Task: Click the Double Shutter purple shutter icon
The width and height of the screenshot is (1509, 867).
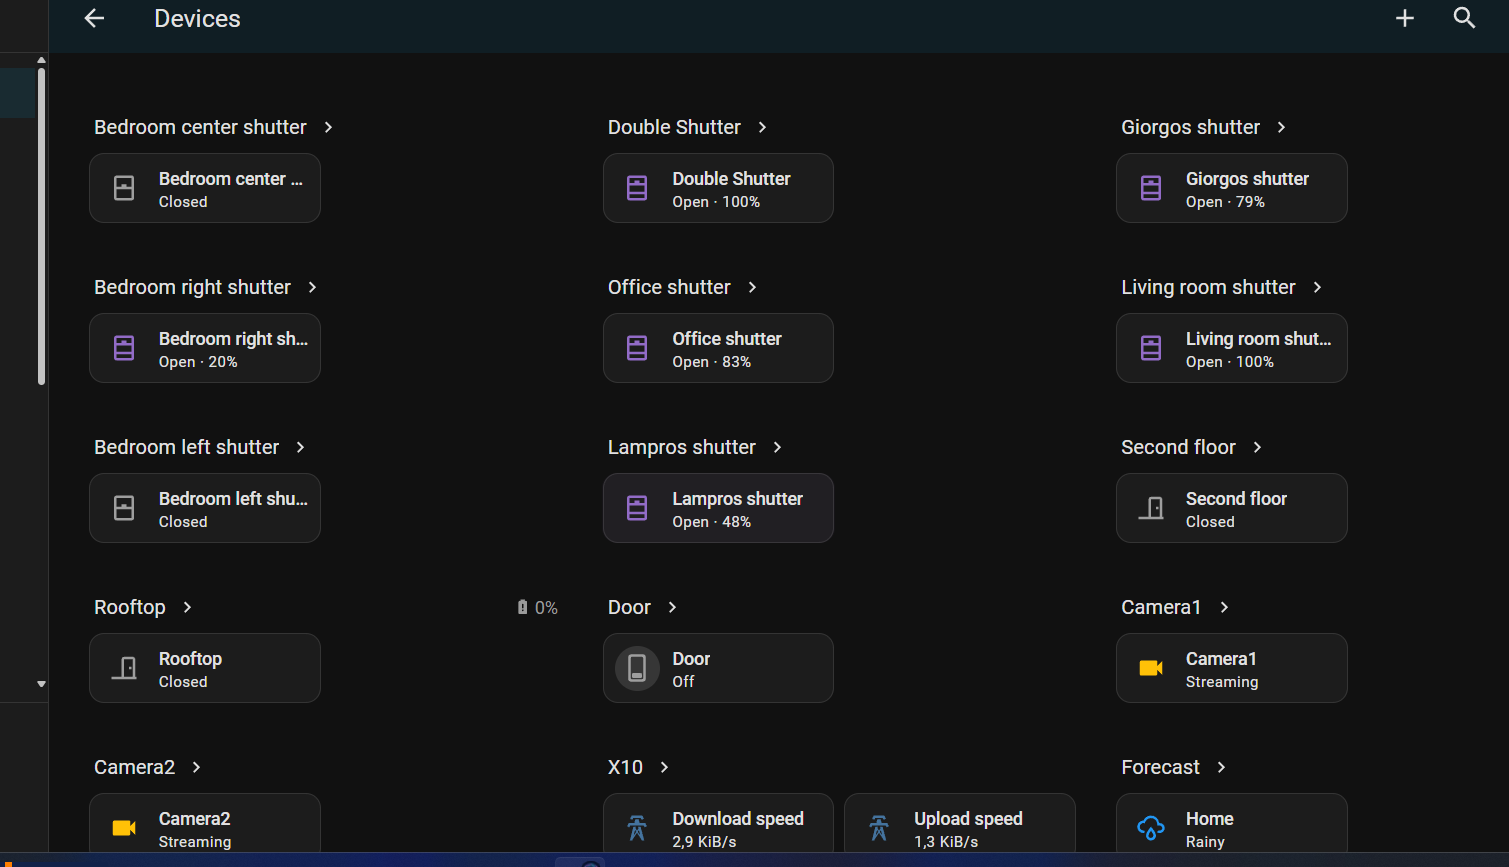Action: 637,188
